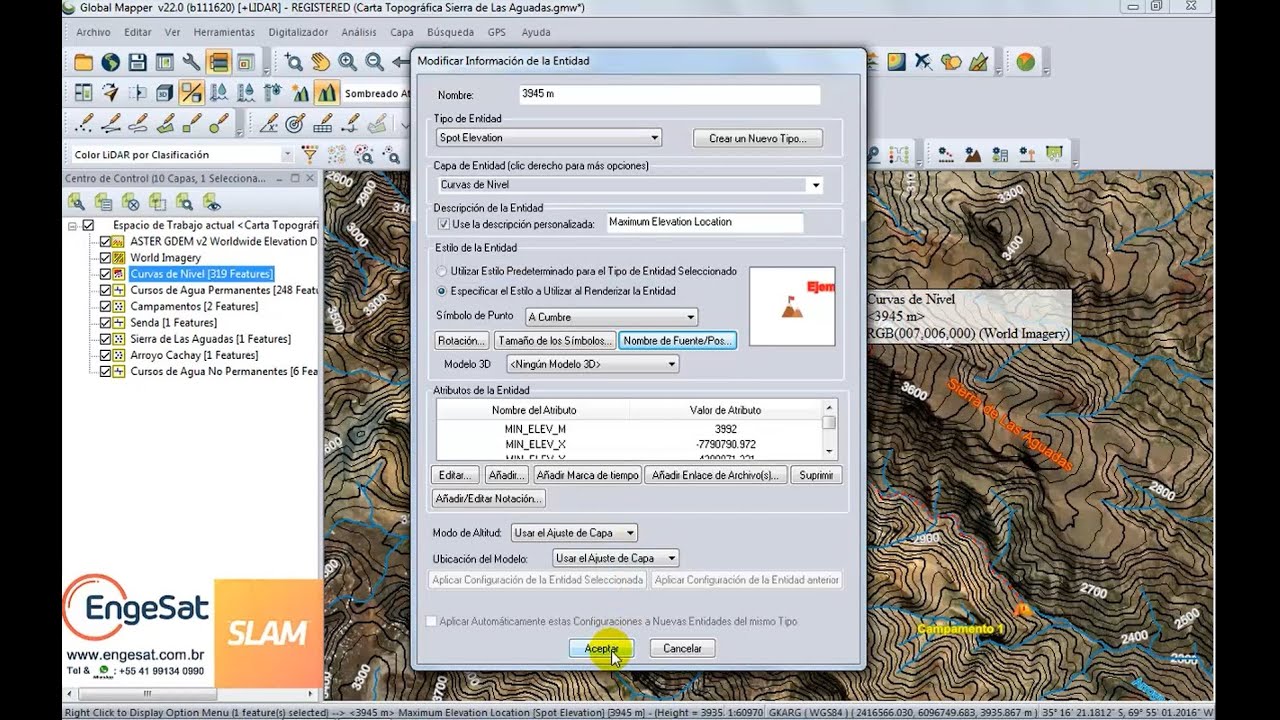Uncheck 'Use la descripción personalizada' checkbox
This screenshot has width=1280, height=720.
[444, 225]
